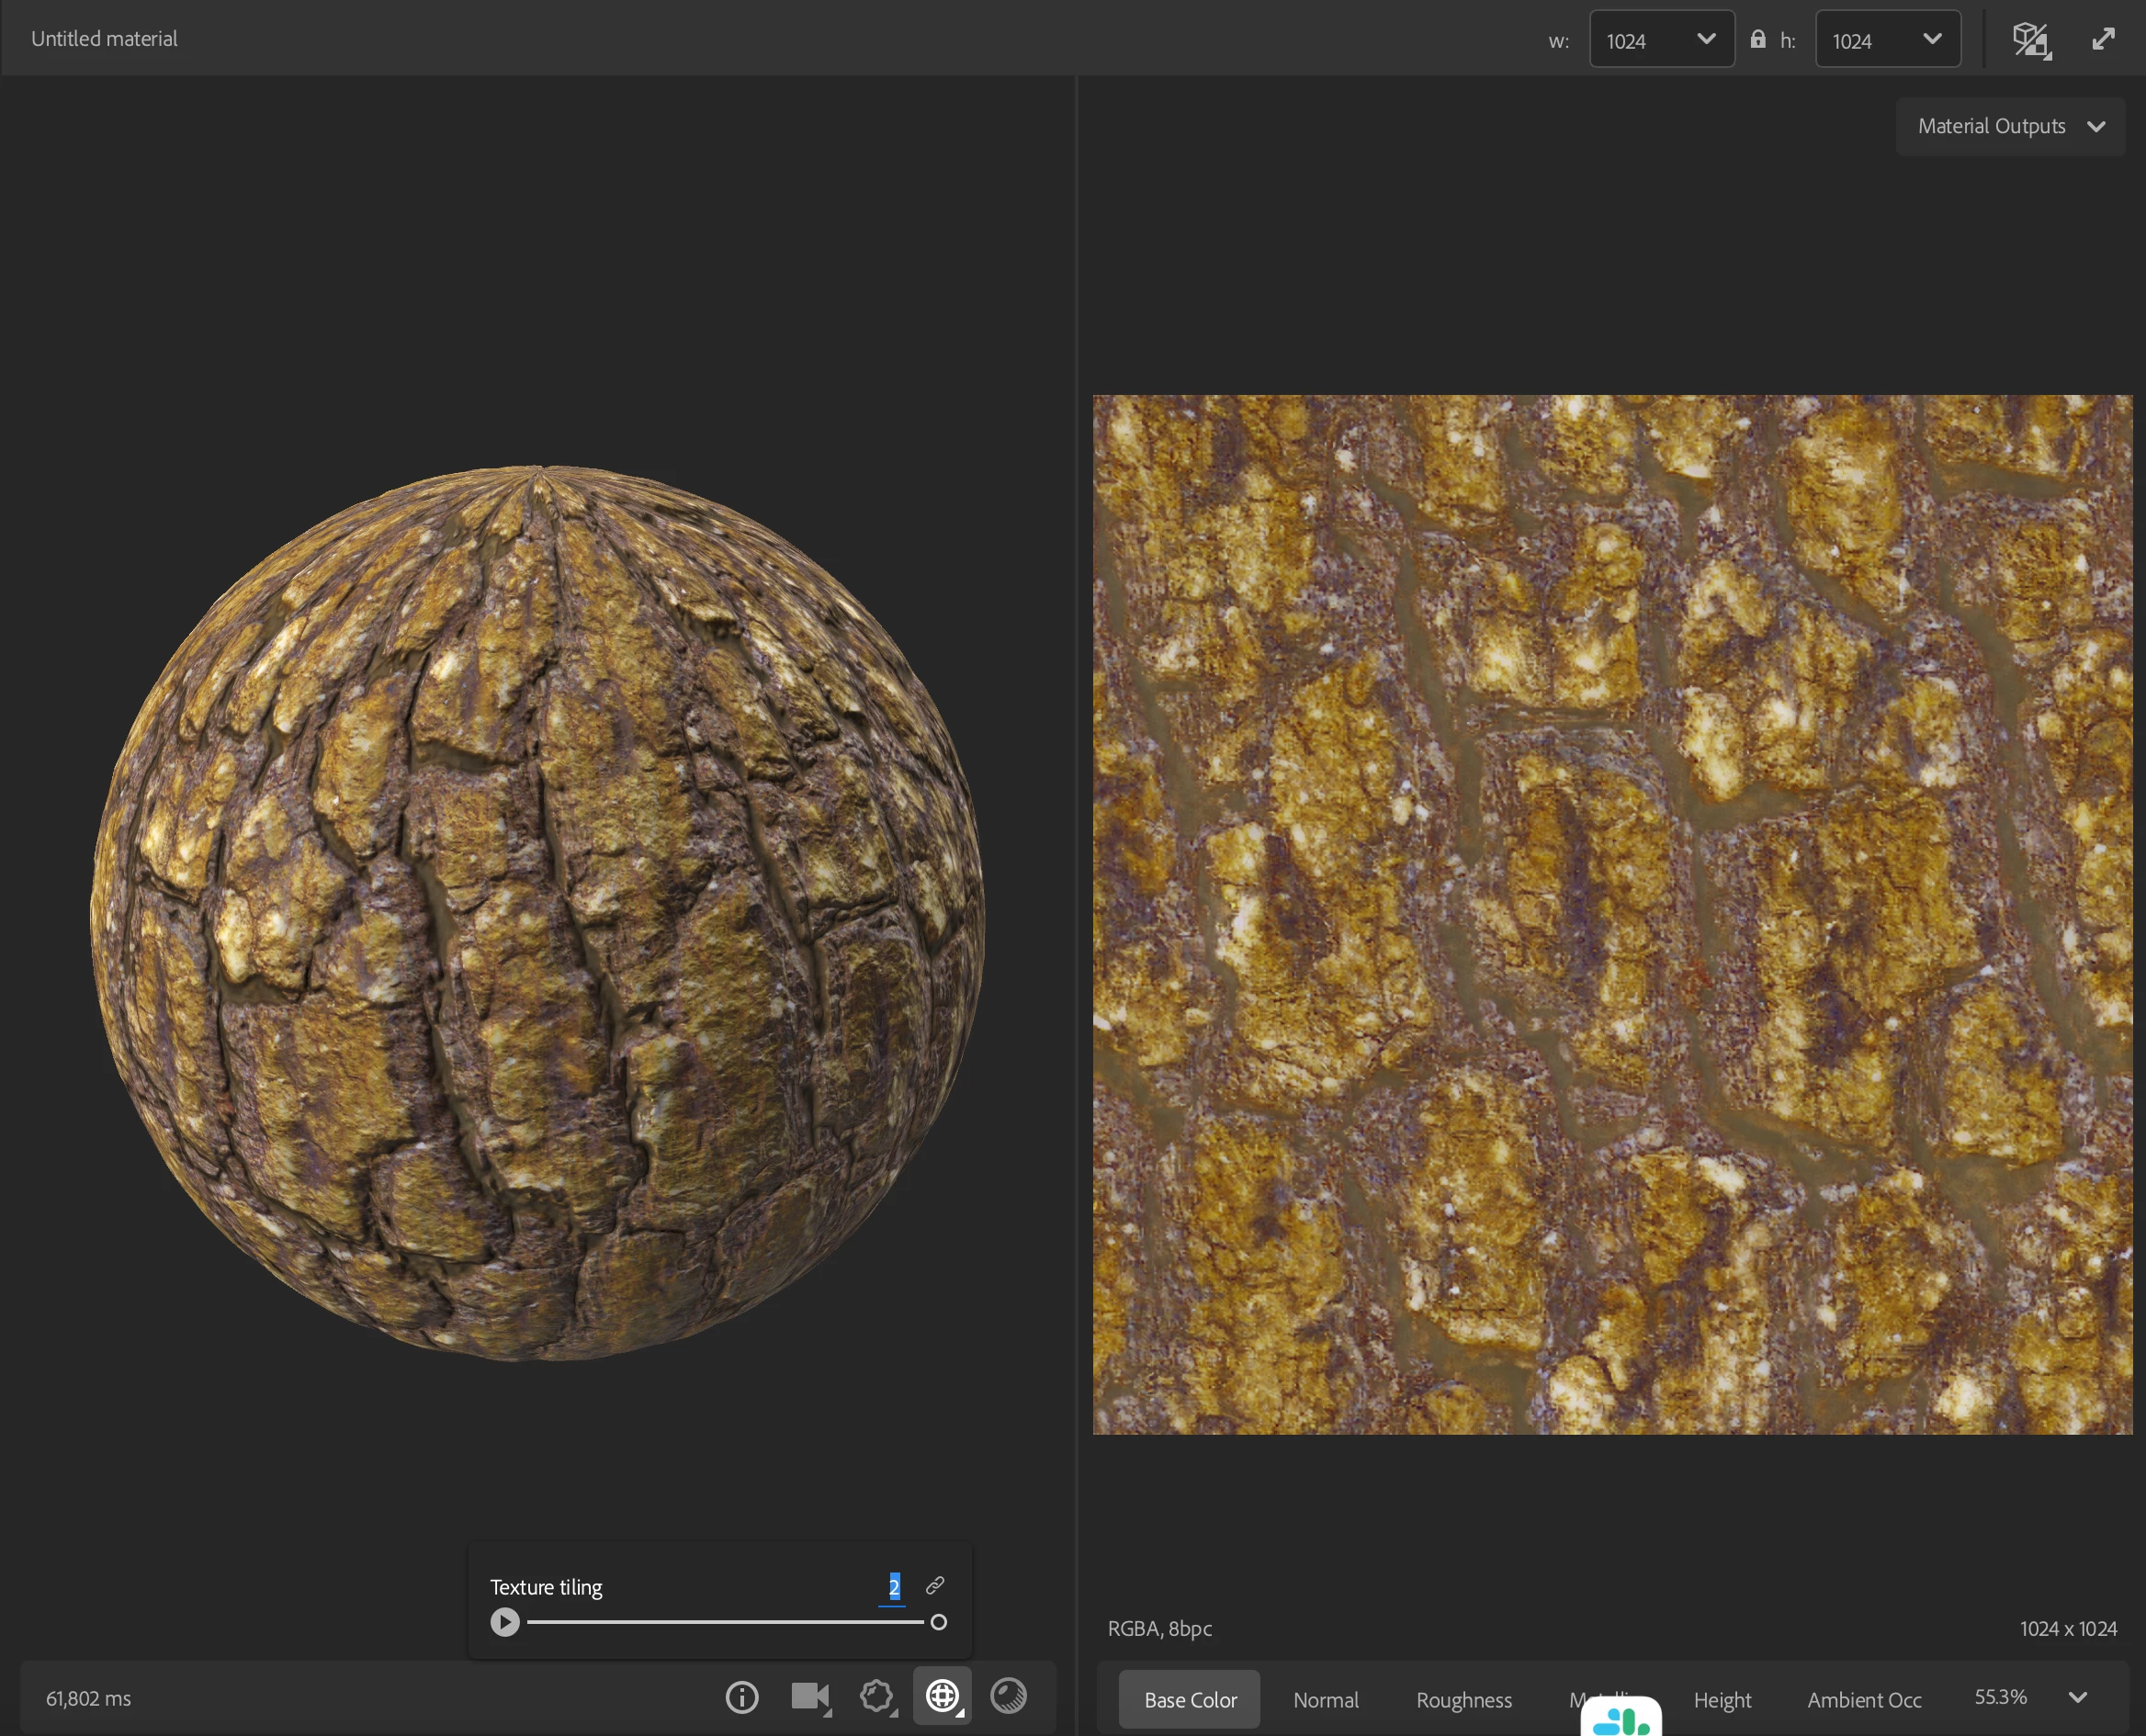This screenshot has height=1736, width=2146.
Task: Open the camera settings icon
Action: [809, 1696]
